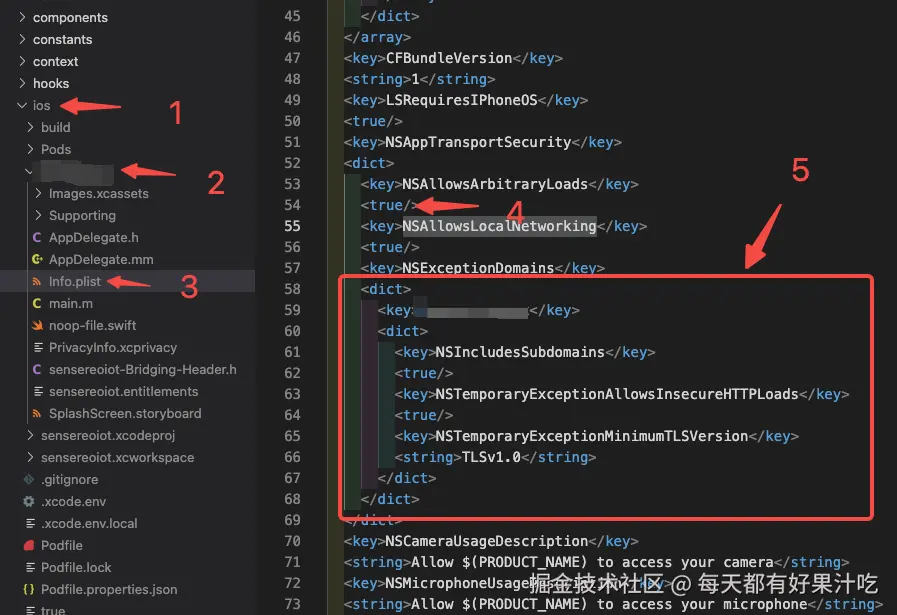Click the file icon beside .xcode.env.local
The image size is (897, 615).
tap(30, 523)
